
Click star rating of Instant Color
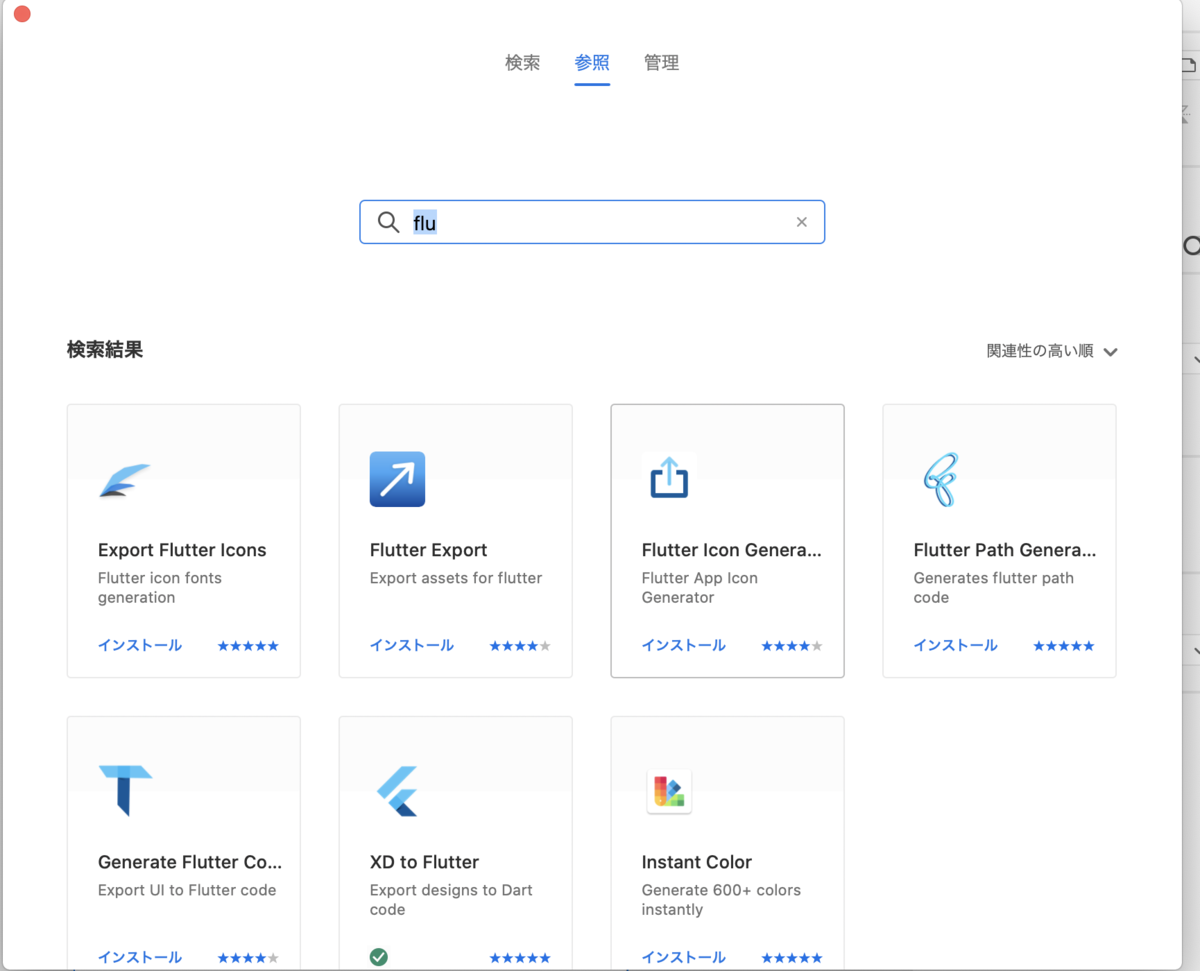[792, 958]
